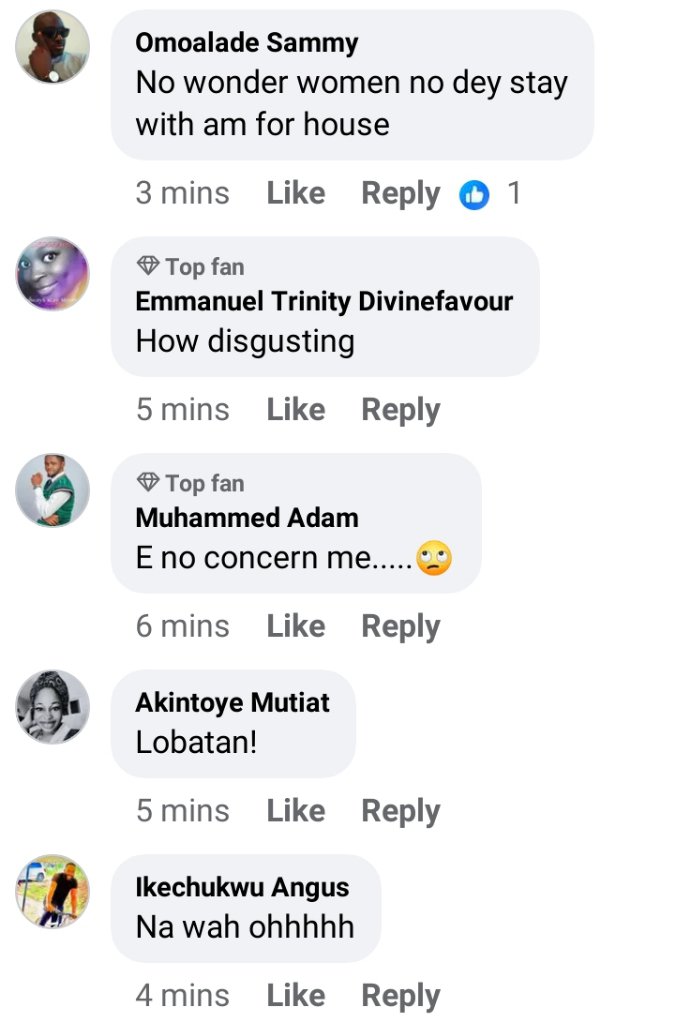
Task: Reply to Ikechukwu Angus's comment
Action: (x=400, y=996)
